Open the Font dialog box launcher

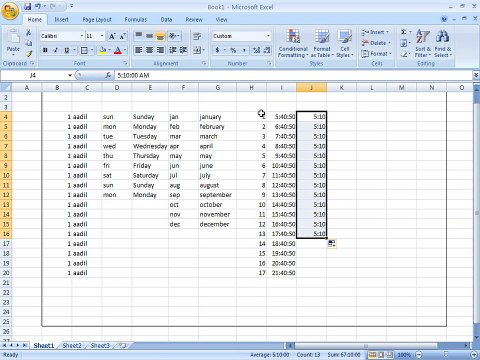[125, 63]
